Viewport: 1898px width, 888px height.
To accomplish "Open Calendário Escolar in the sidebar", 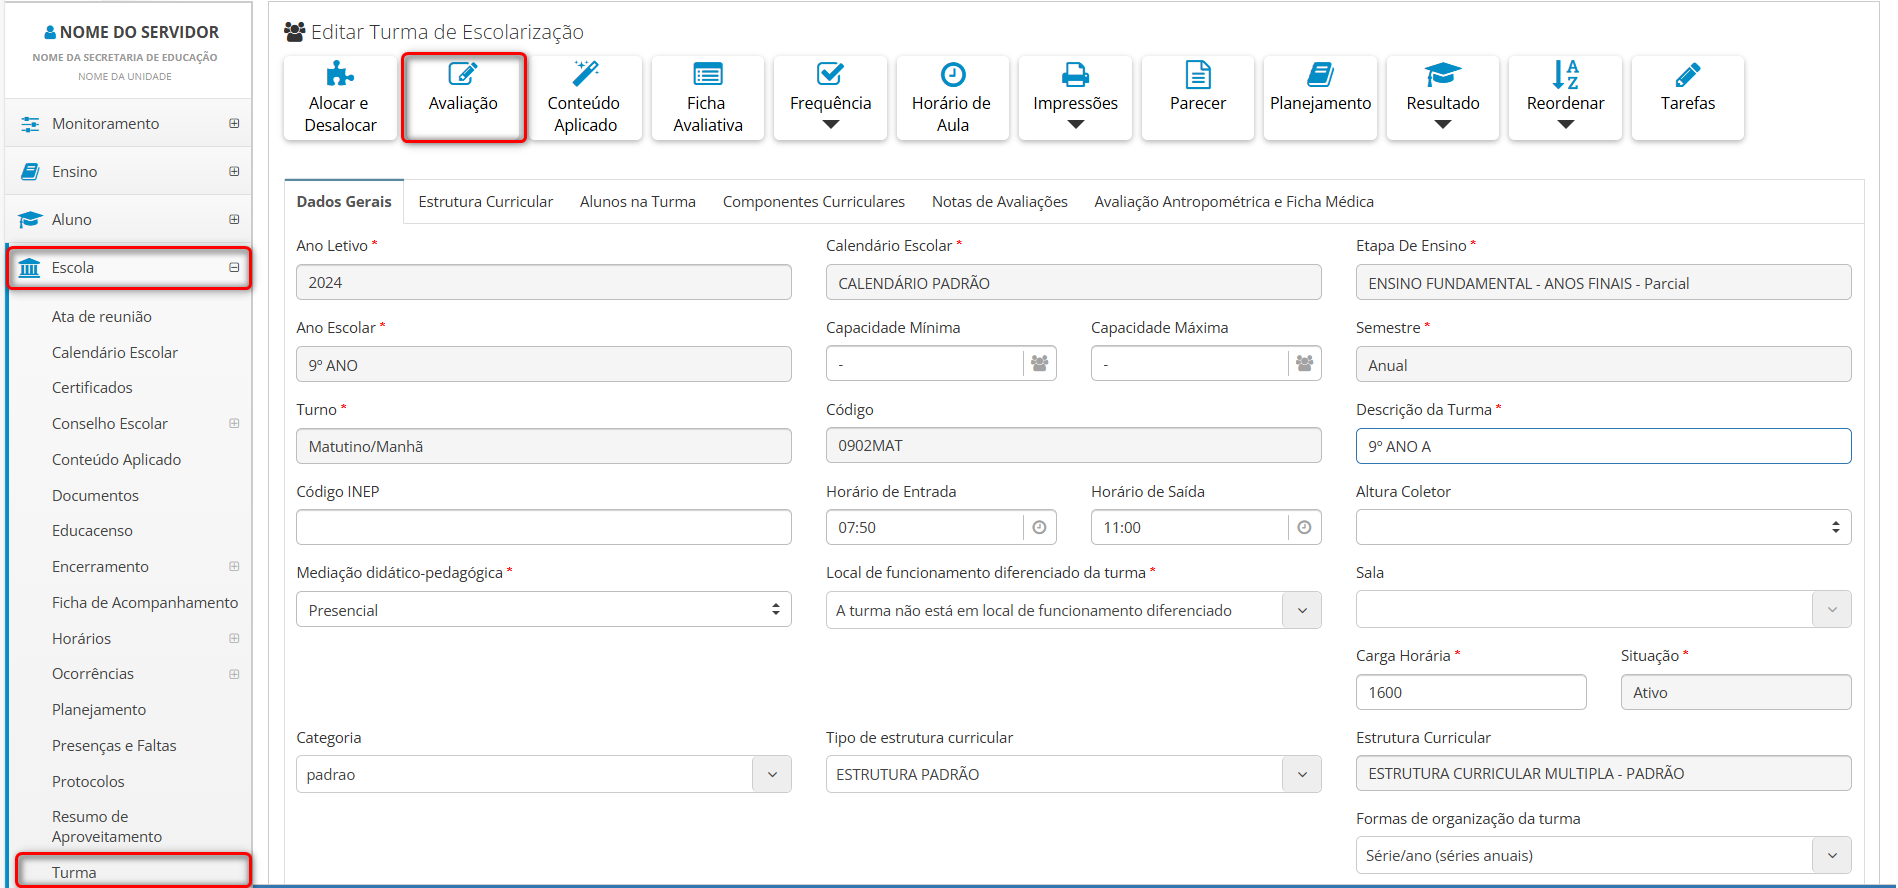I will pyautogui.click(x=115, y=352).
